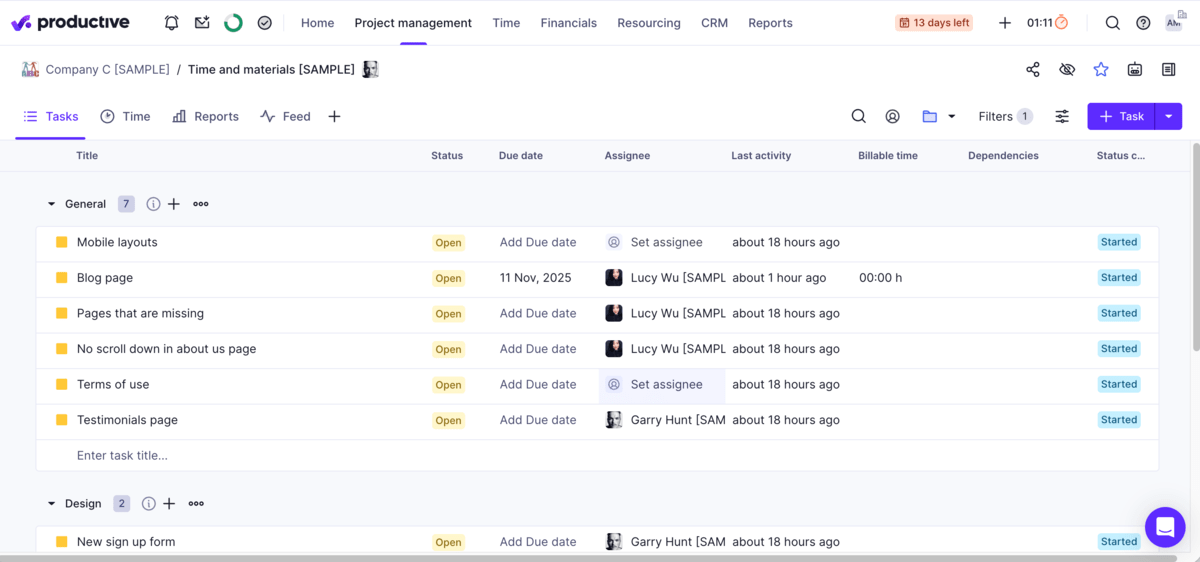Toggle the crossed-eye visibility icon
The image size is (1200, 562).
1067,69
